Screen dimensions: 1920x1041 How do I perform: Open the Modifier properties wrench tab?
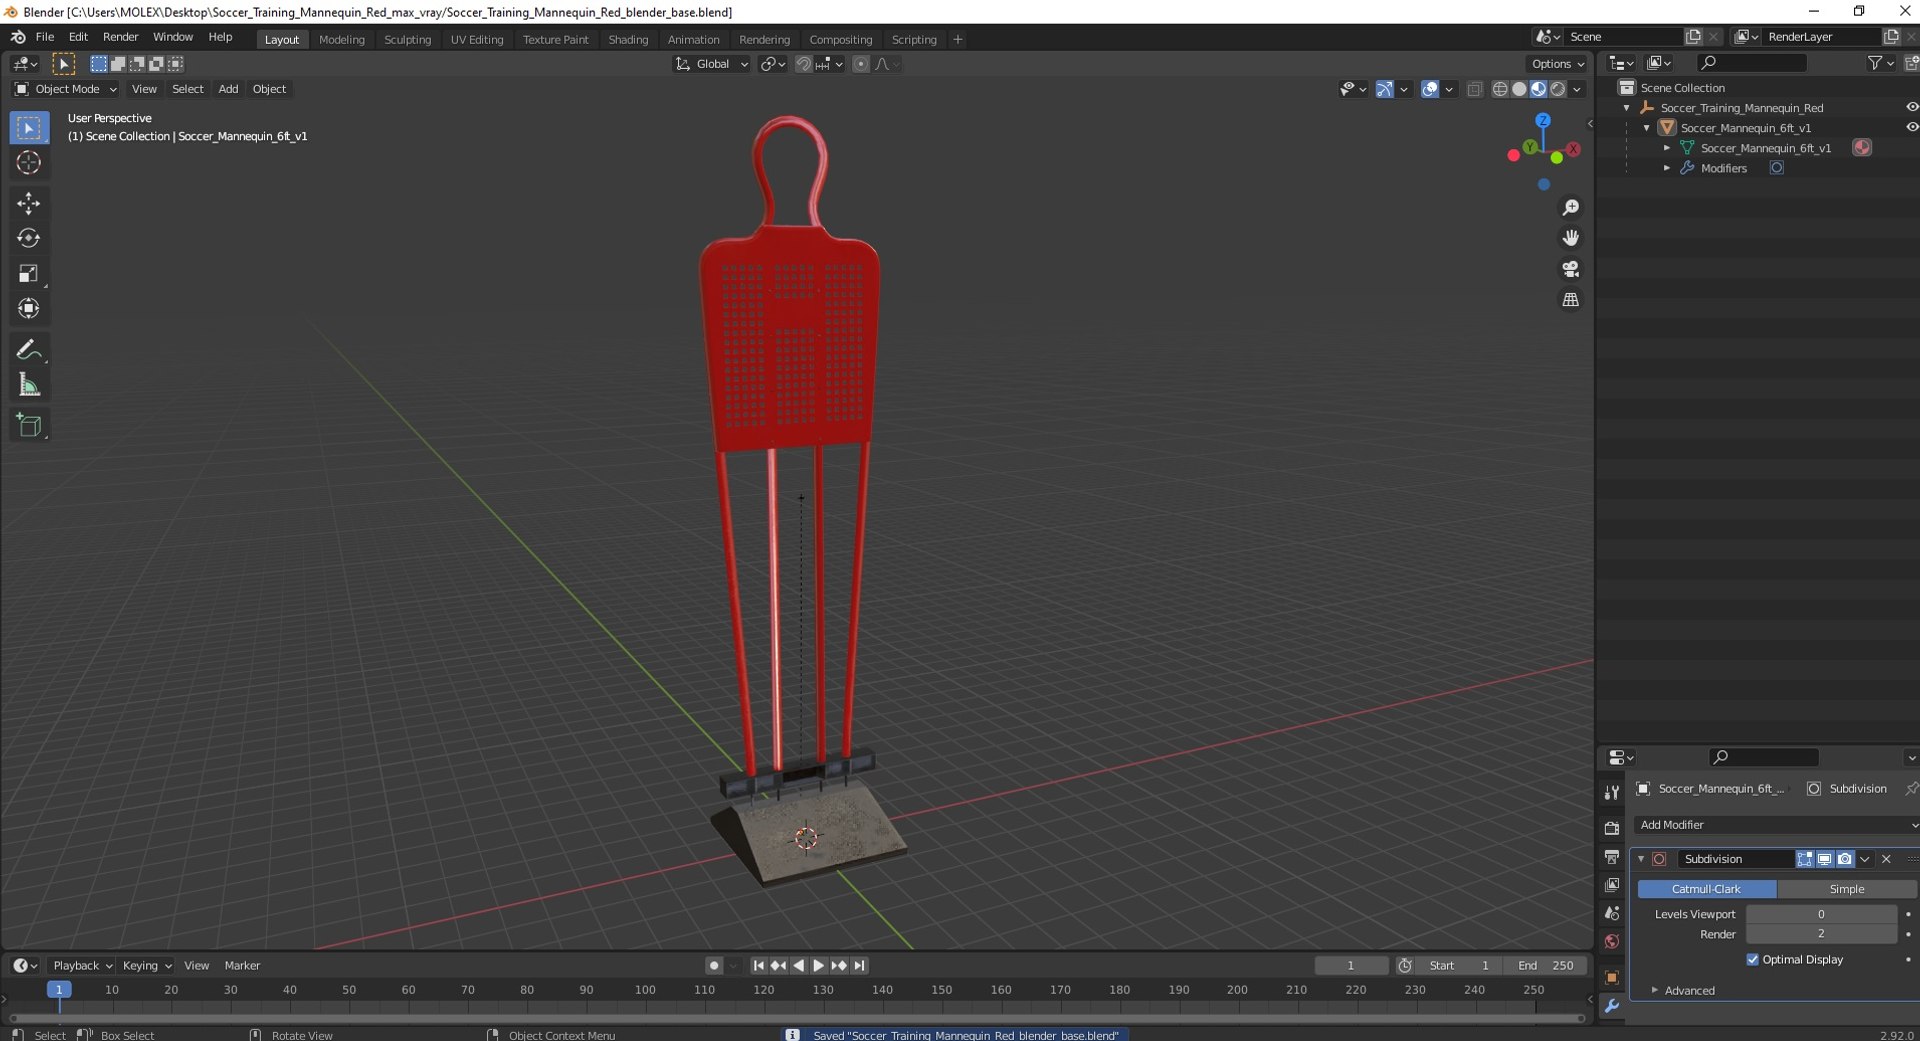pos(1611,1006)
